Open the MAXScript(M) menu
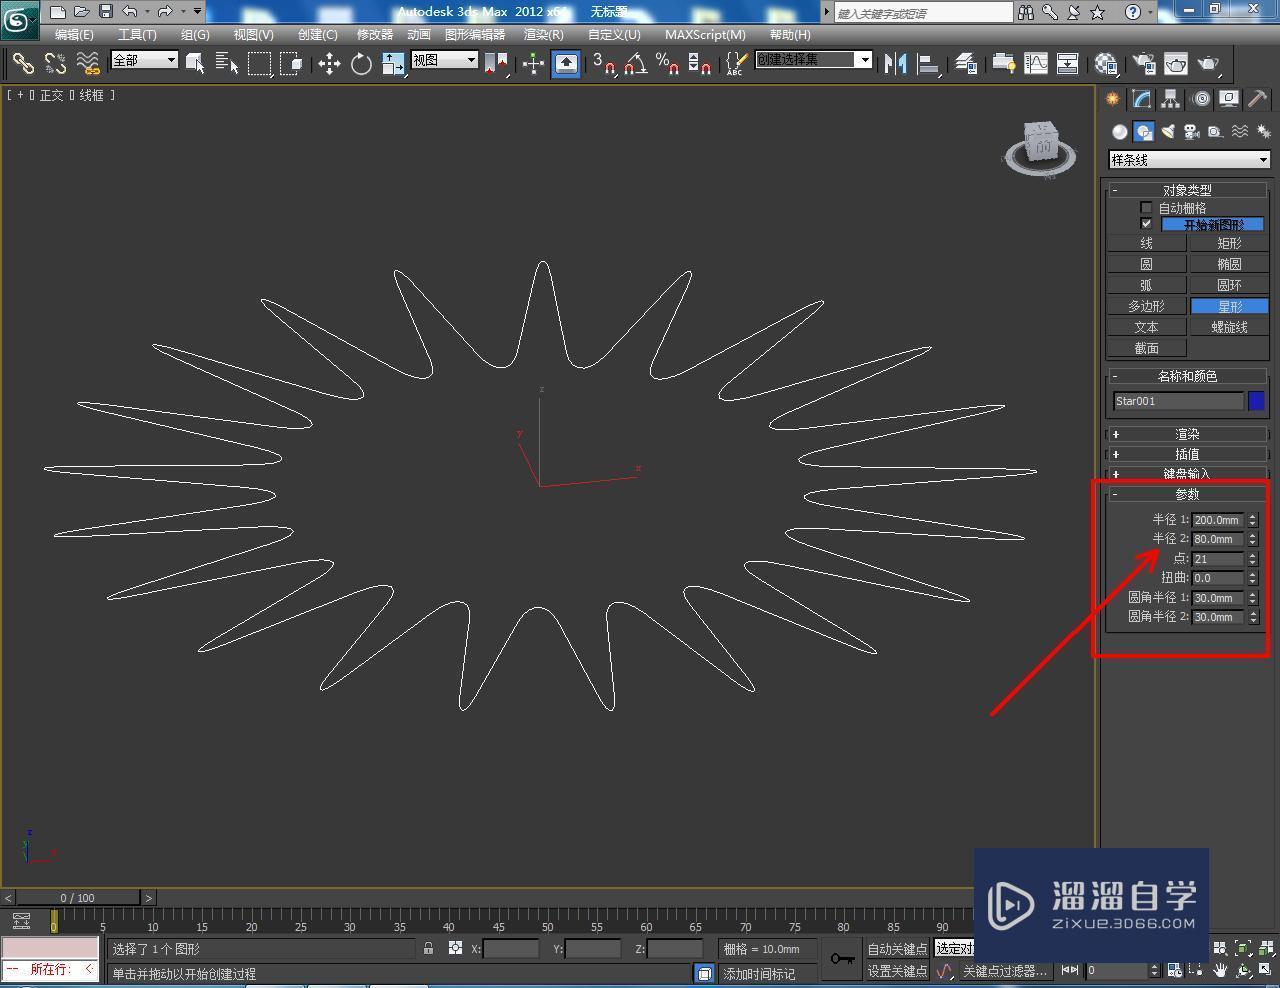Viewport: 1280px width, 988px height. point(705,34)
